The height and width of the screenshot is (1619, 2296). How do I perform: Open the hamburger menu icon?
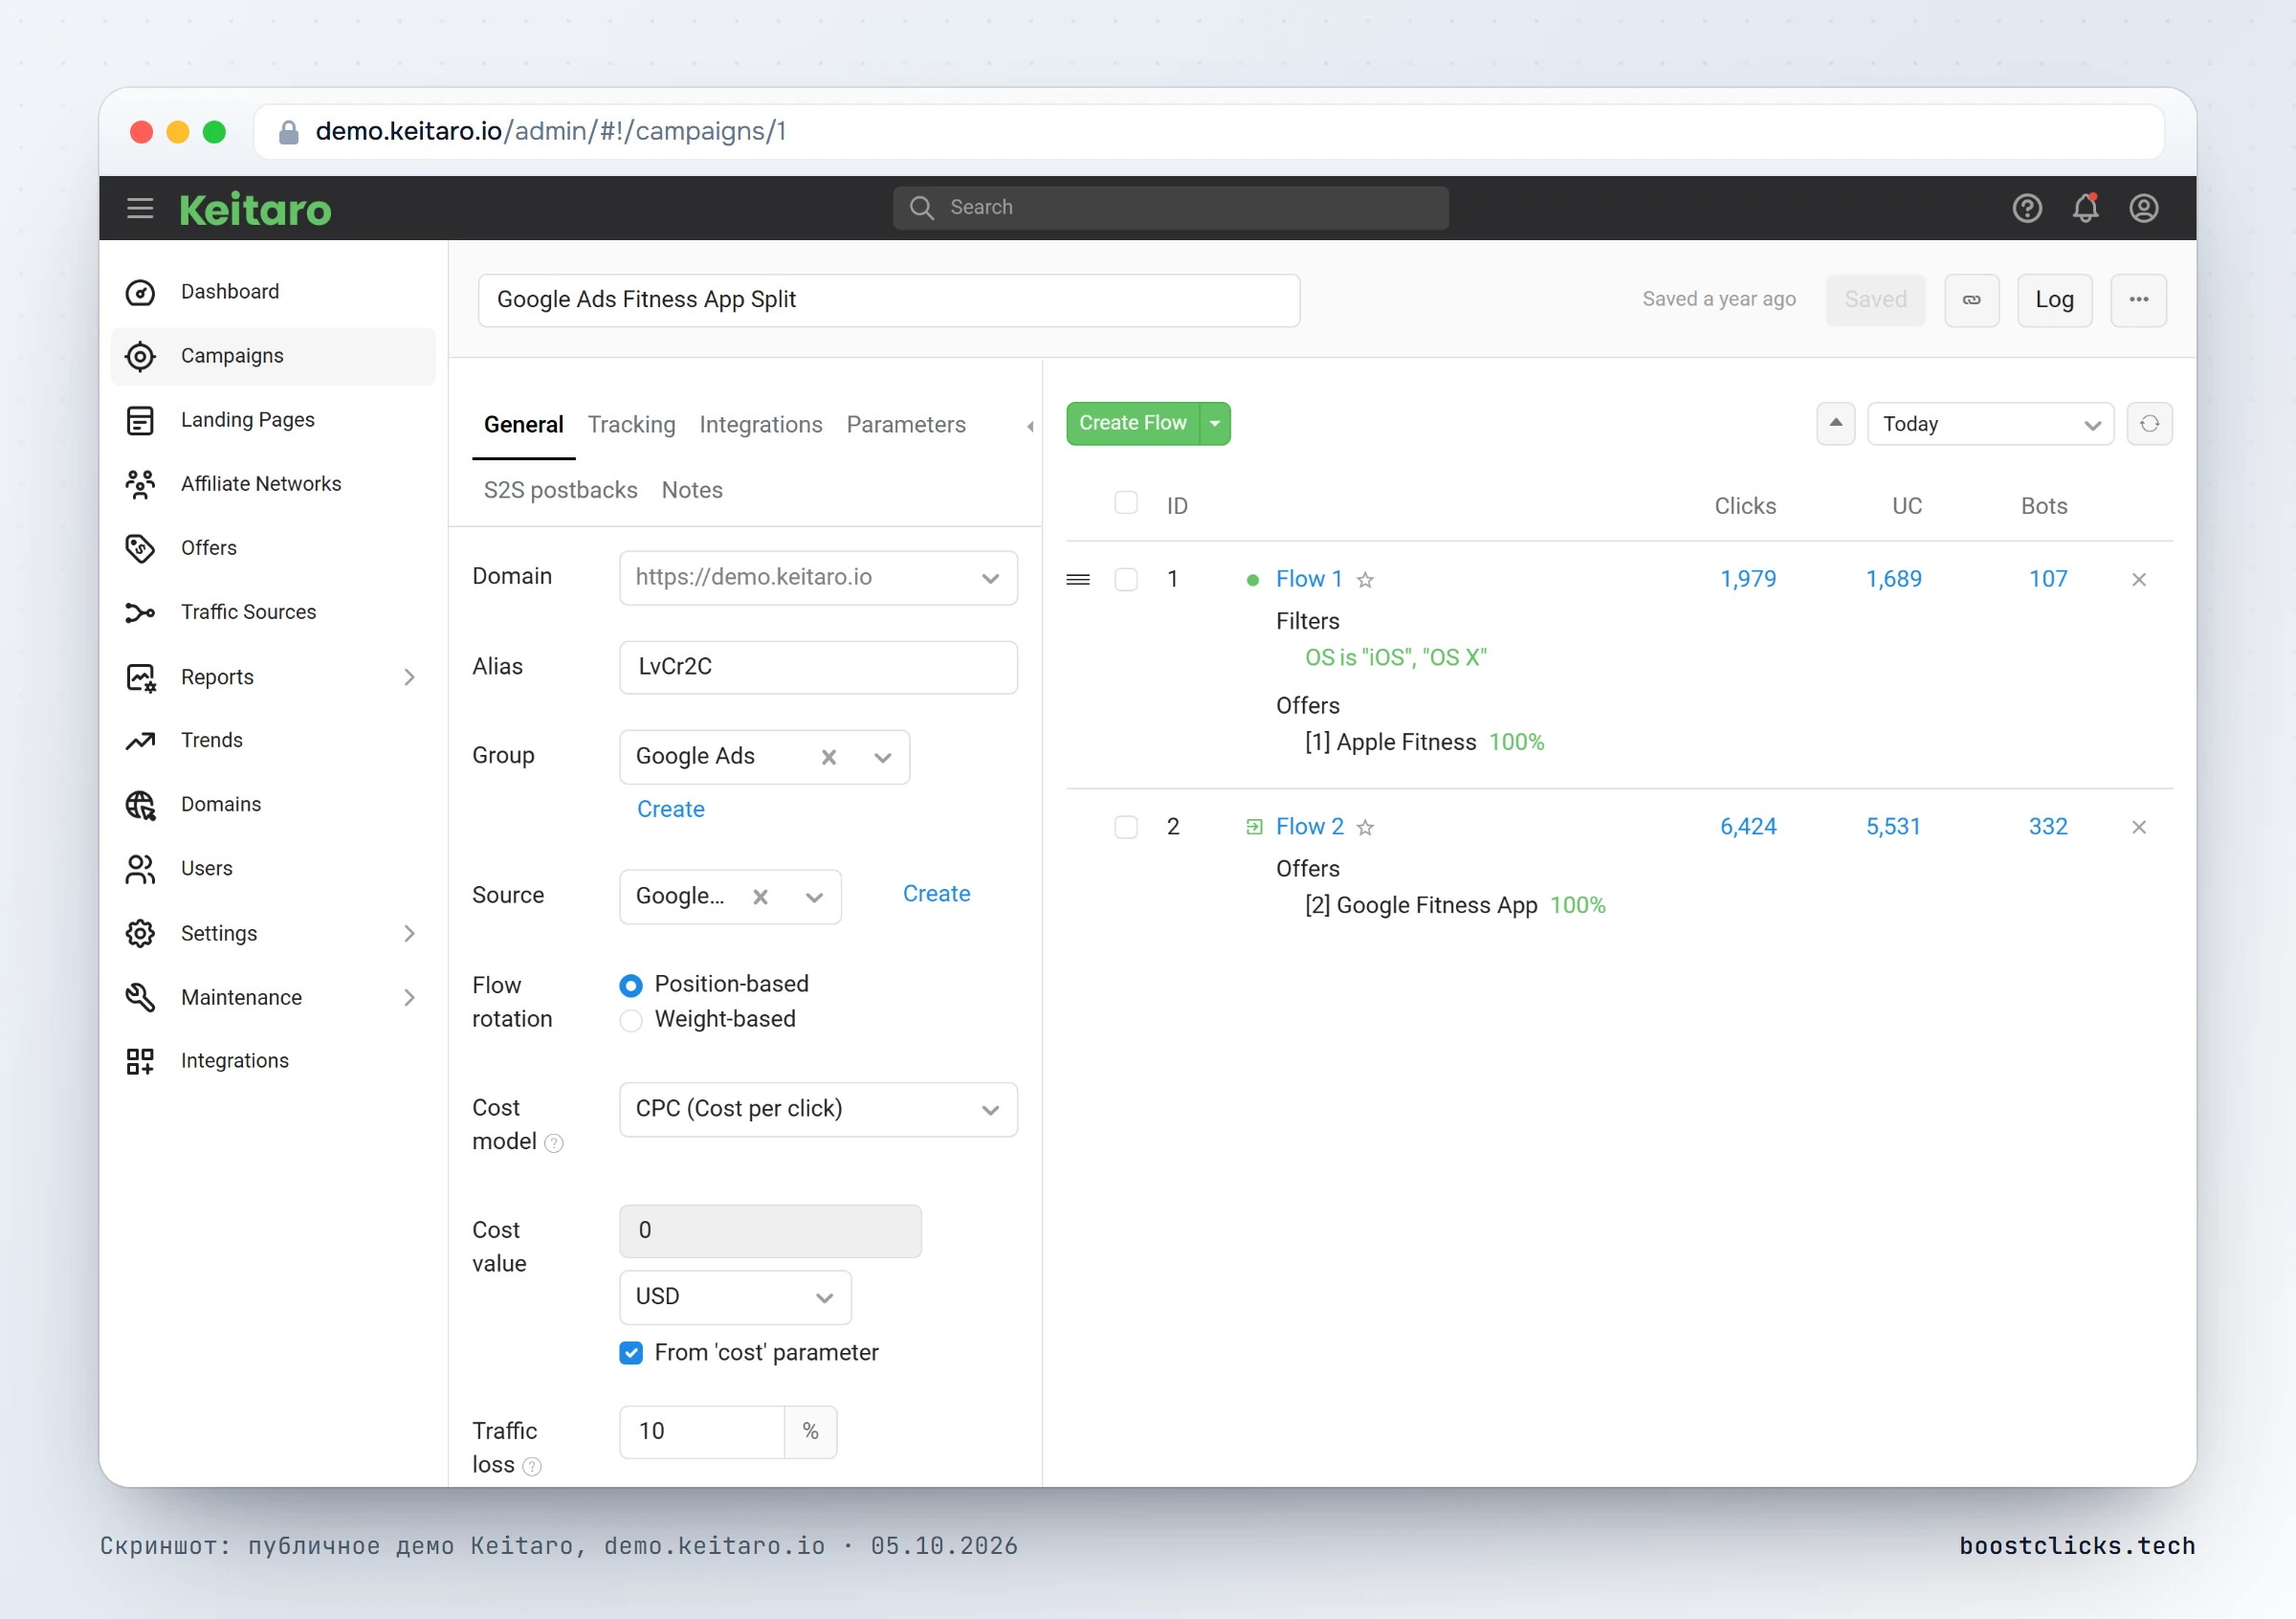pos(140,208)
